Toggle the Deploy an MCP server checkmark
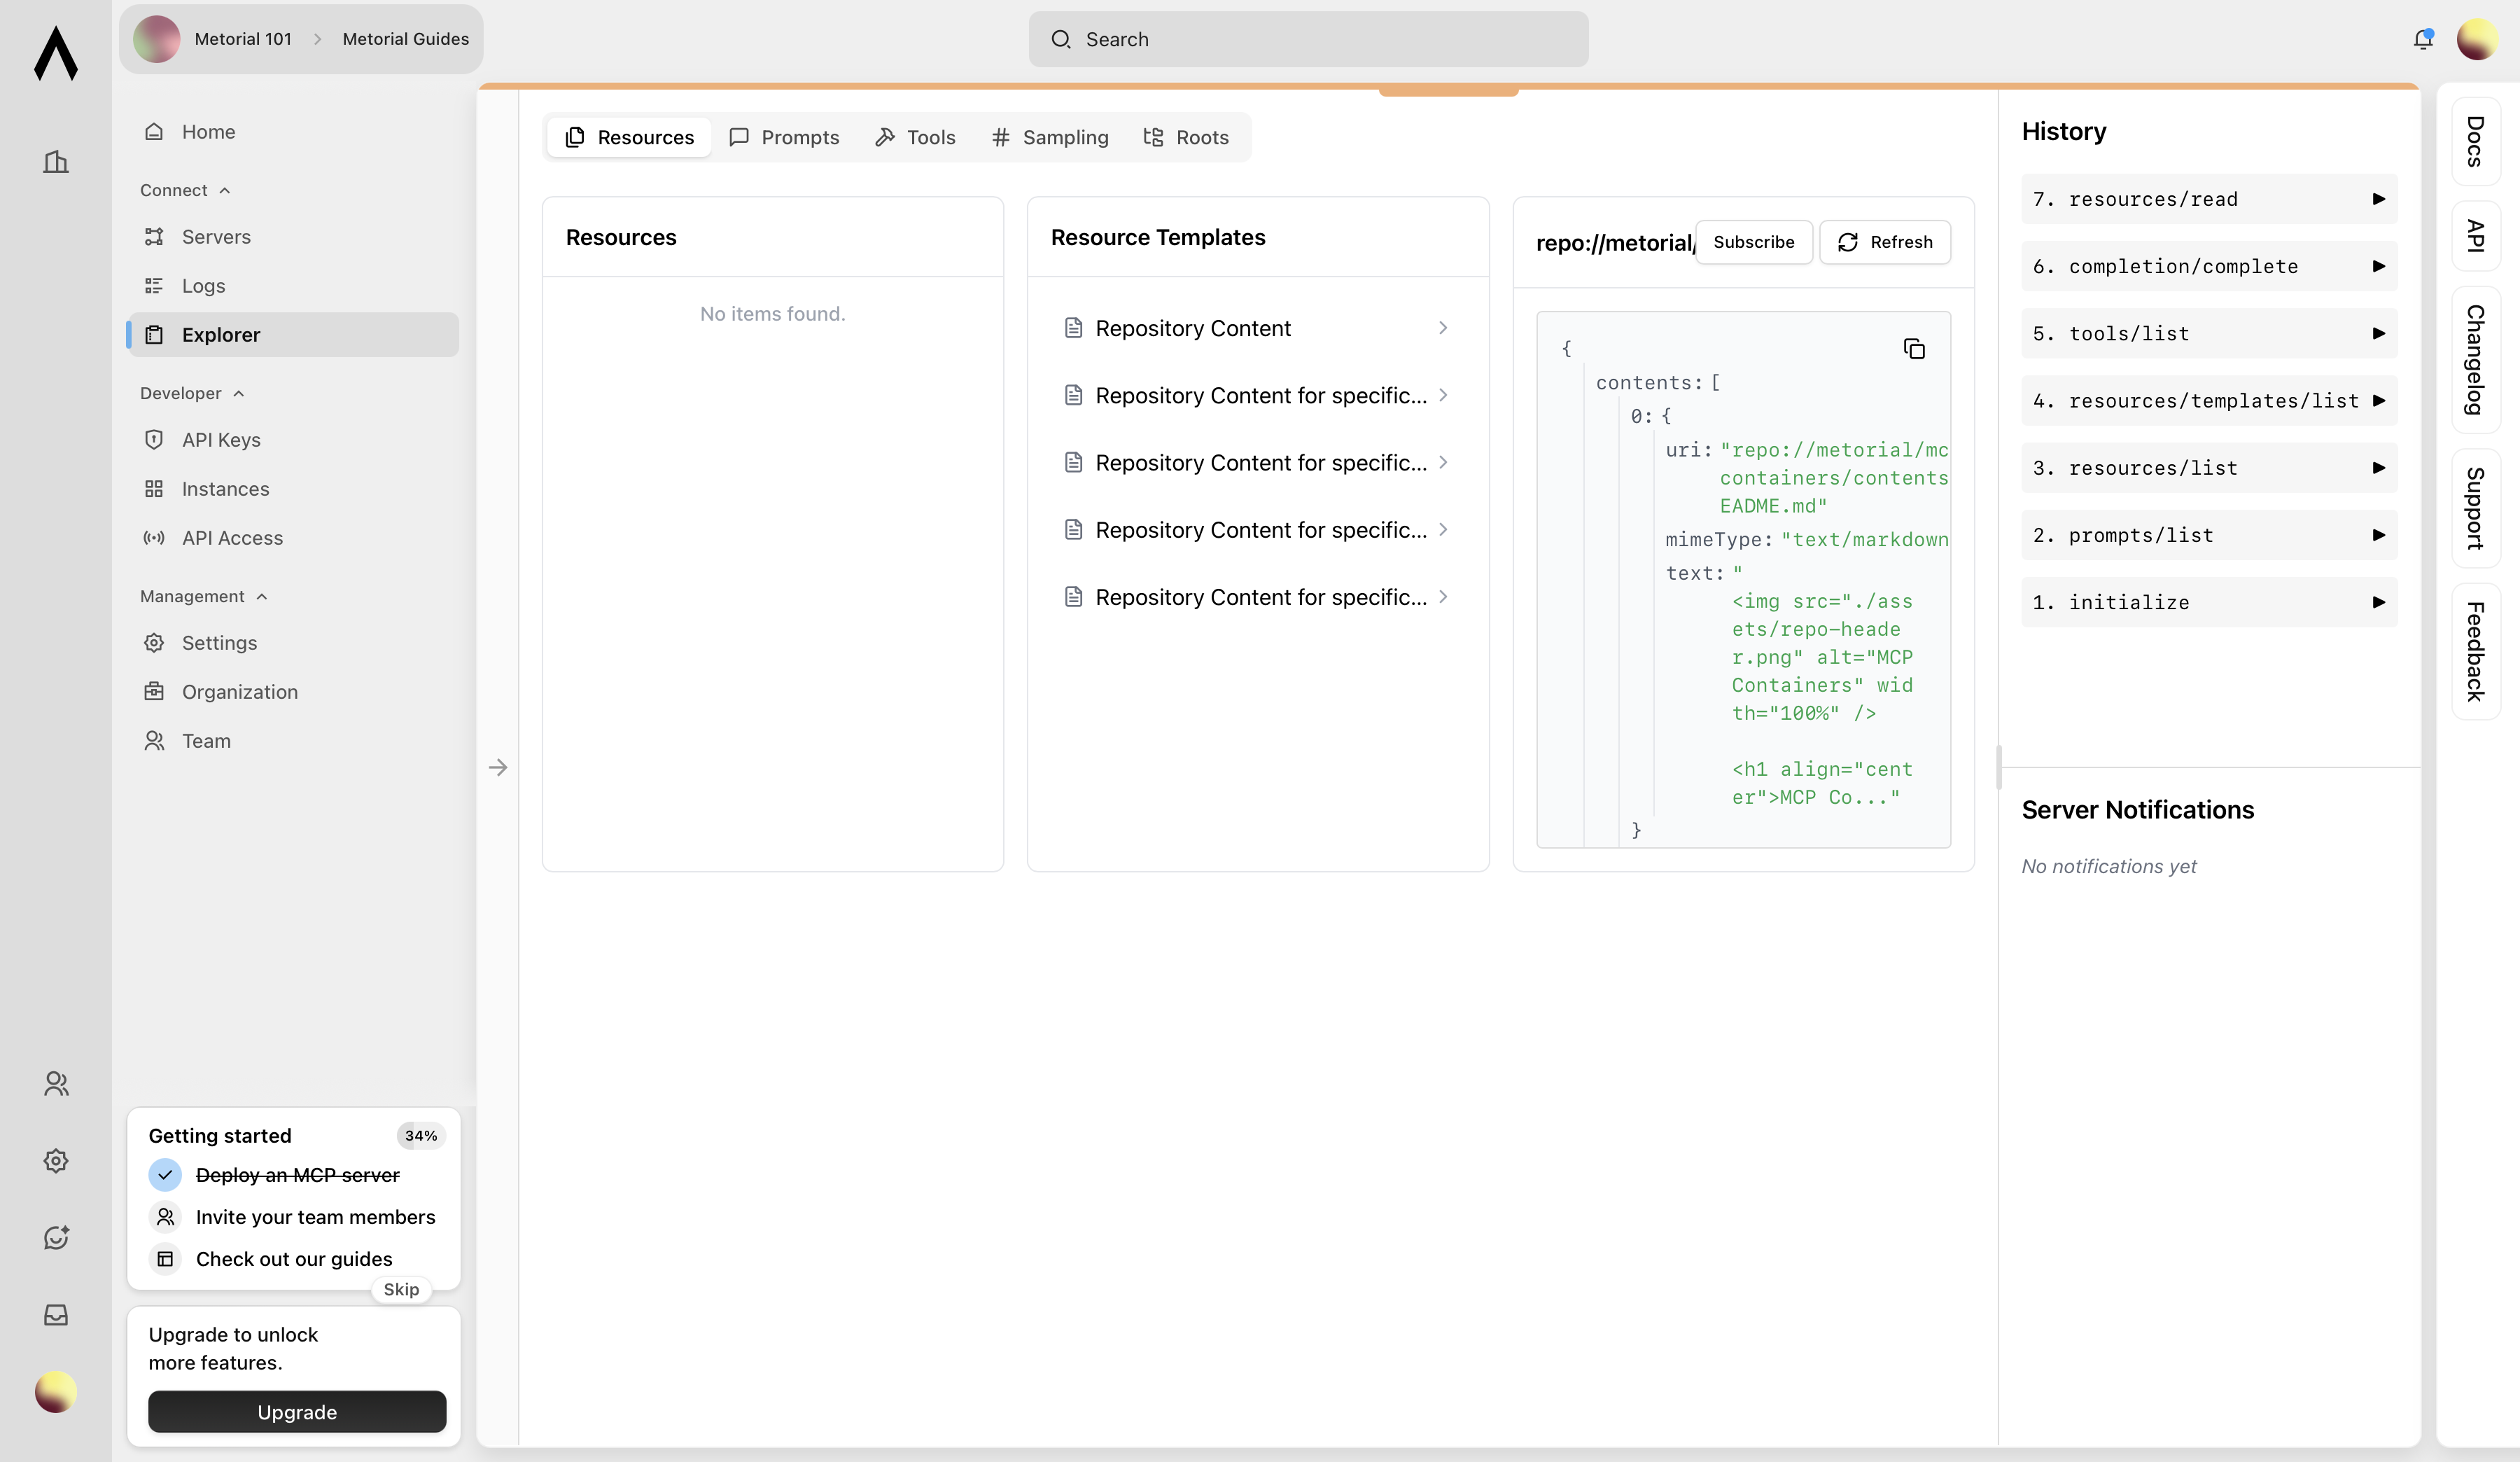The image size is (2520, 1462). click(x=165, y=1175)
